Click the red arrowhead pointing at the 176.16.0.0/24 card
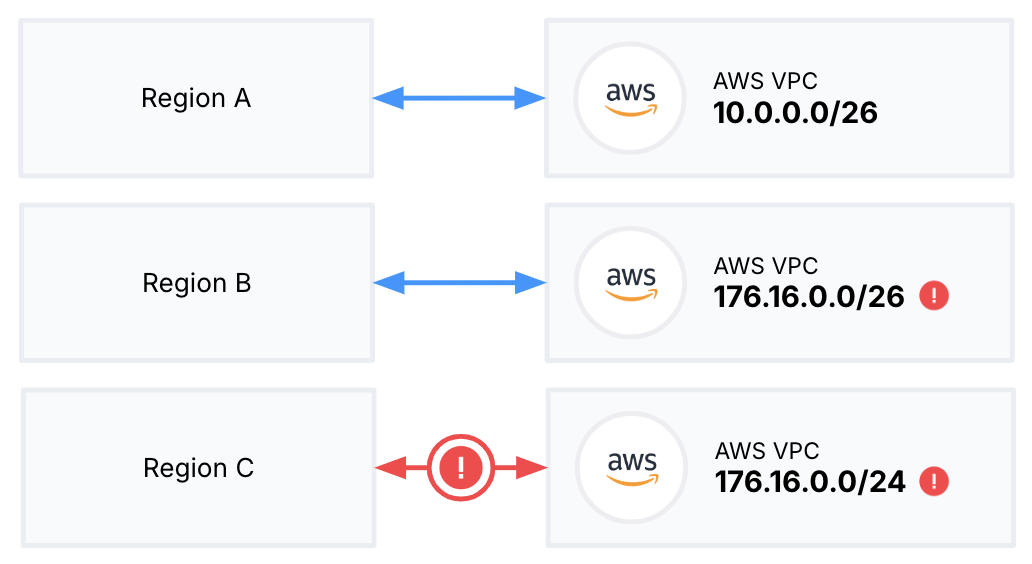The height and width of the screenshot is (564, 1032). point(533,467)
